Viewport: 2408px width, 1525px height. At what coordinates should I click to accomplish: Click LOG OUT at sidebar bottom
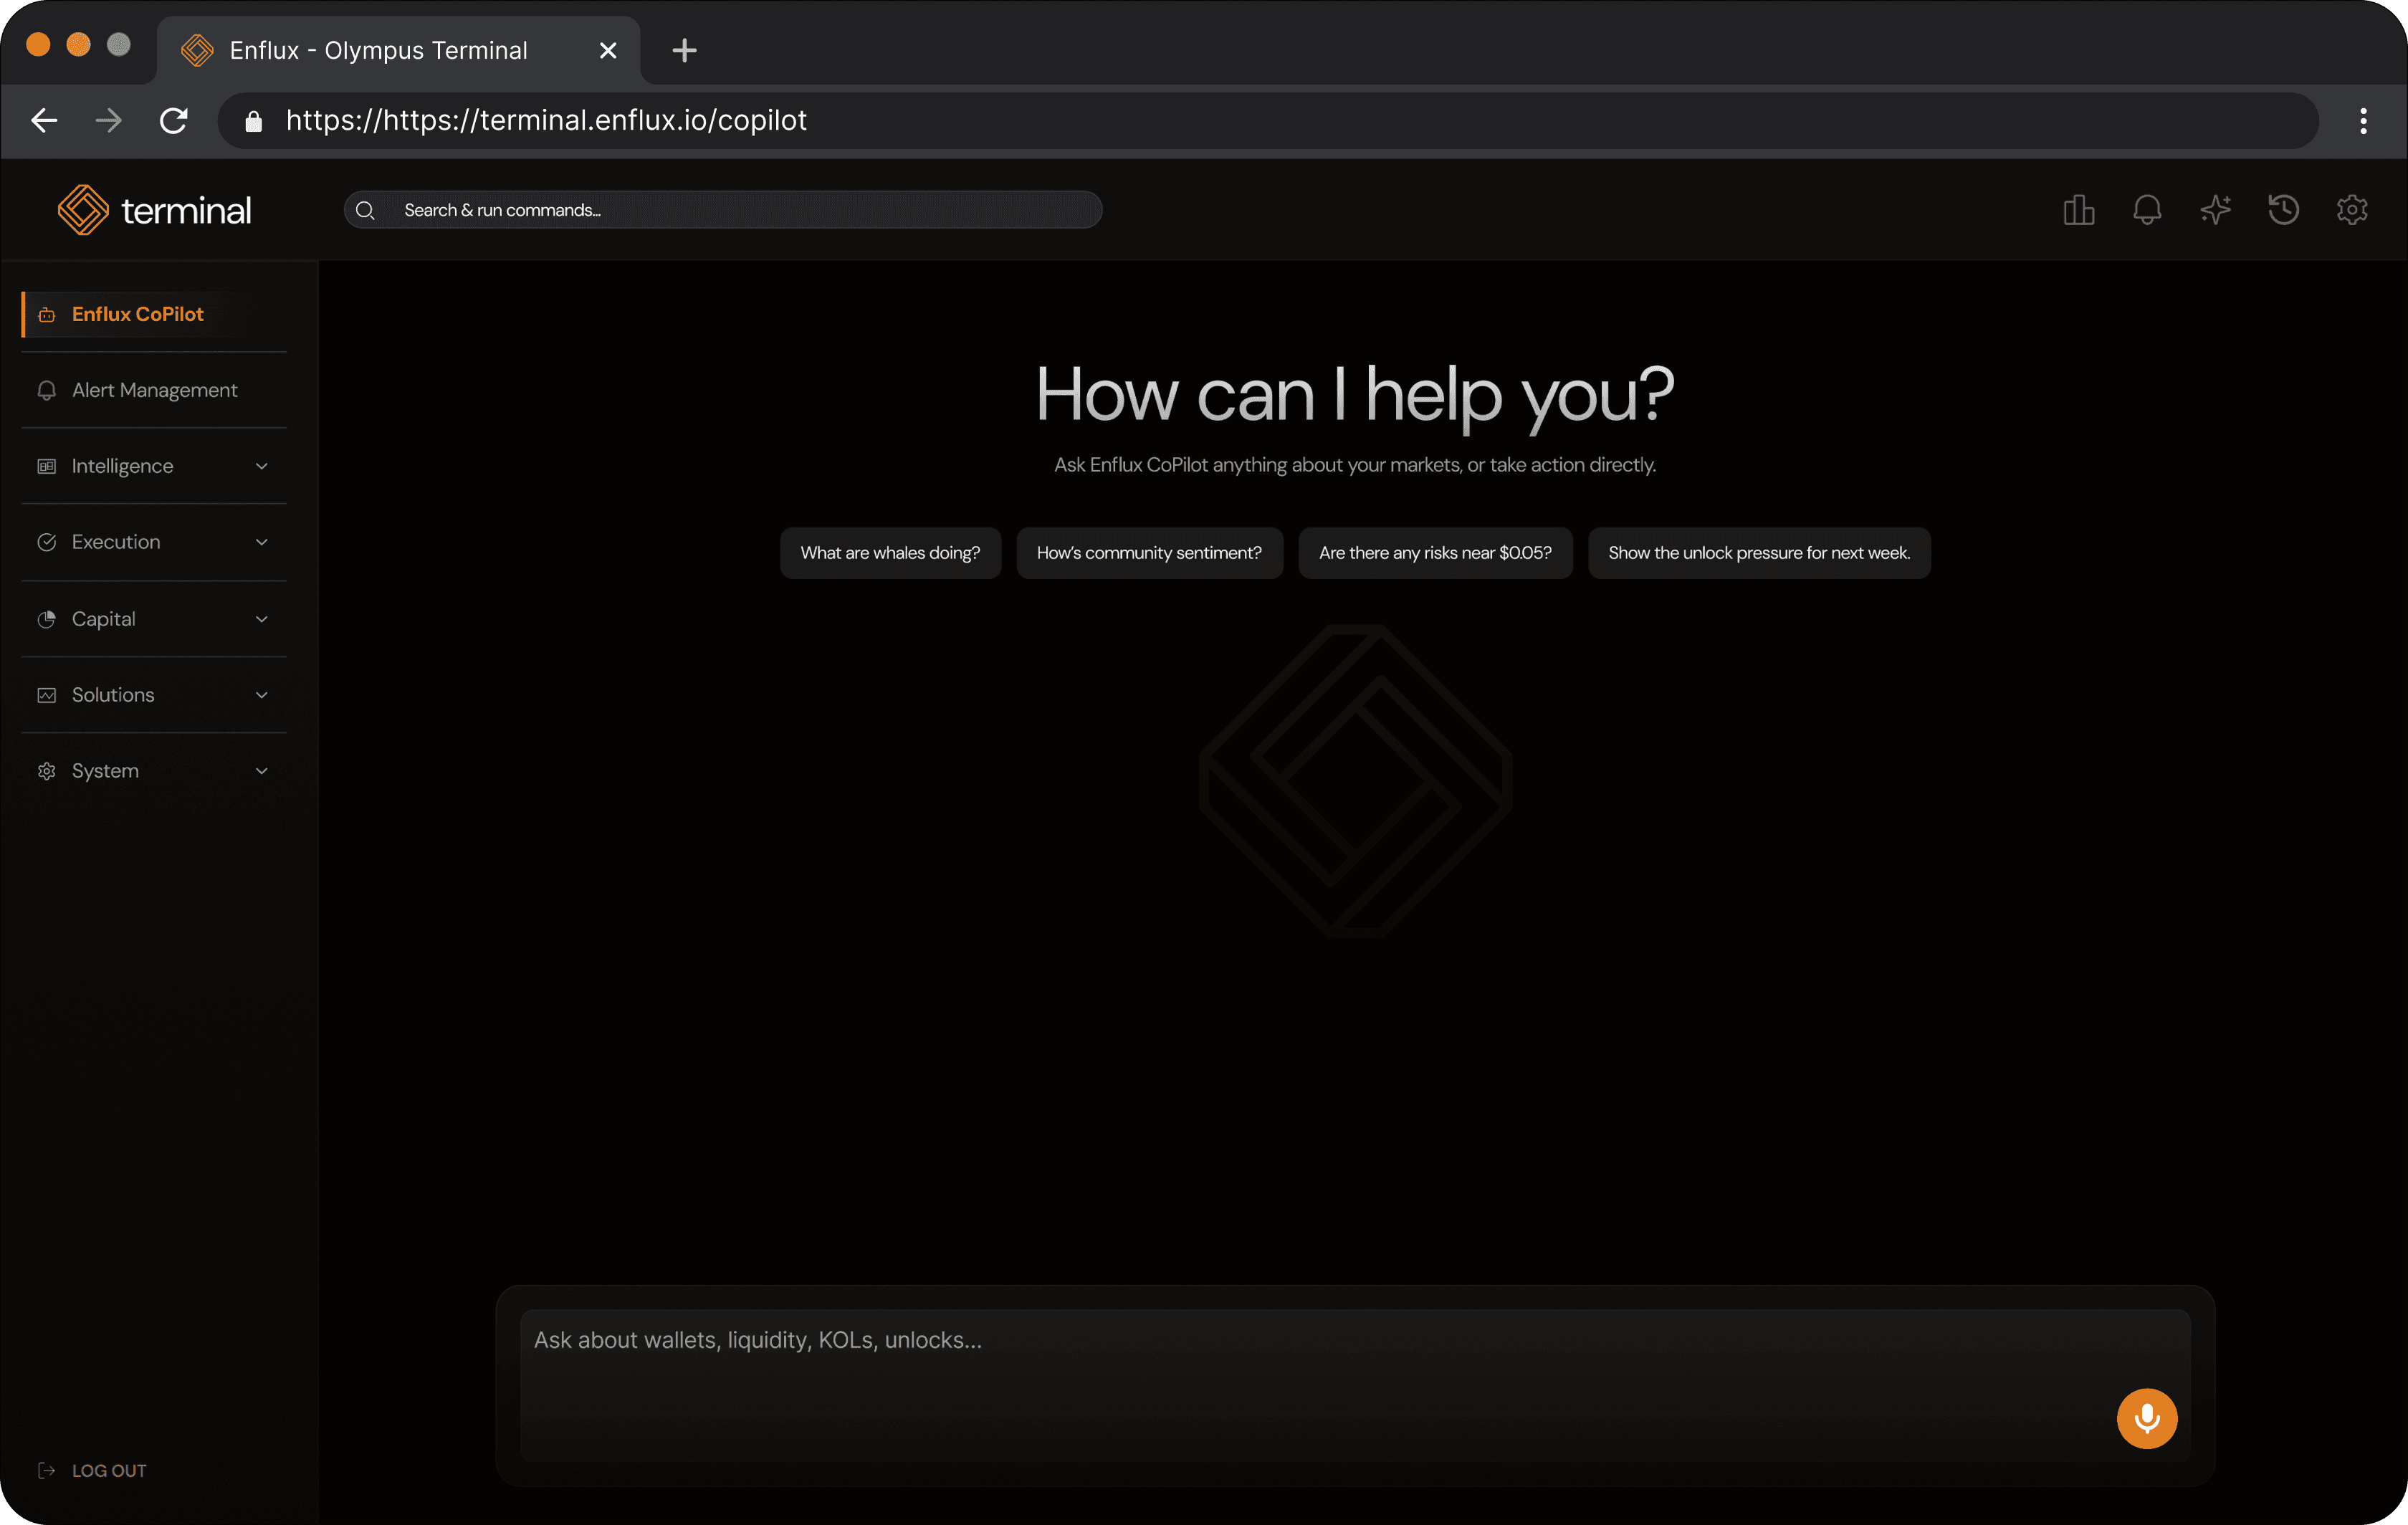tap(108, 1470)
